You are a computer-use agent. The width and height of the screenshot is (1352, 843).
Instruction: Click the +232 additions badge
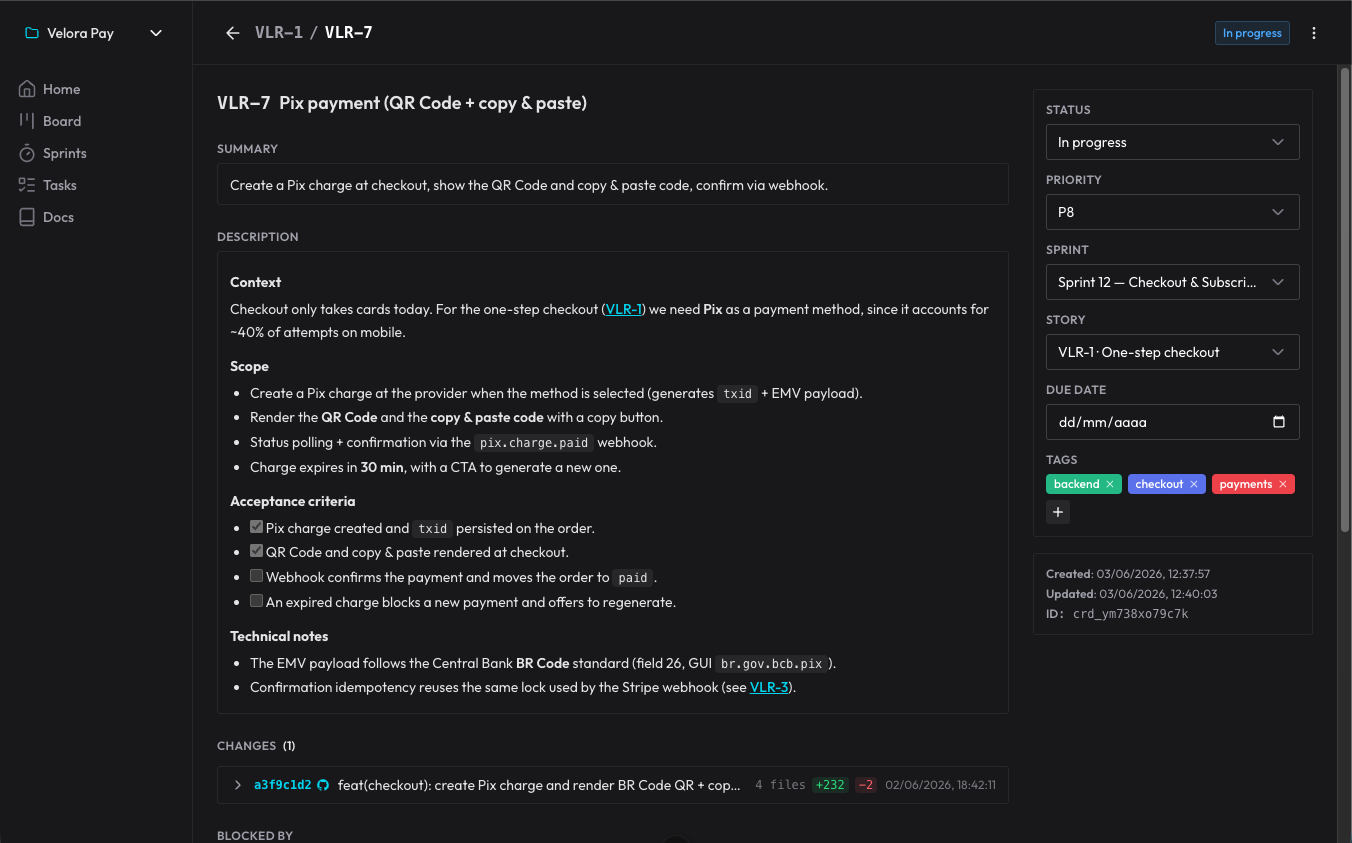click(x=830, y=785)
